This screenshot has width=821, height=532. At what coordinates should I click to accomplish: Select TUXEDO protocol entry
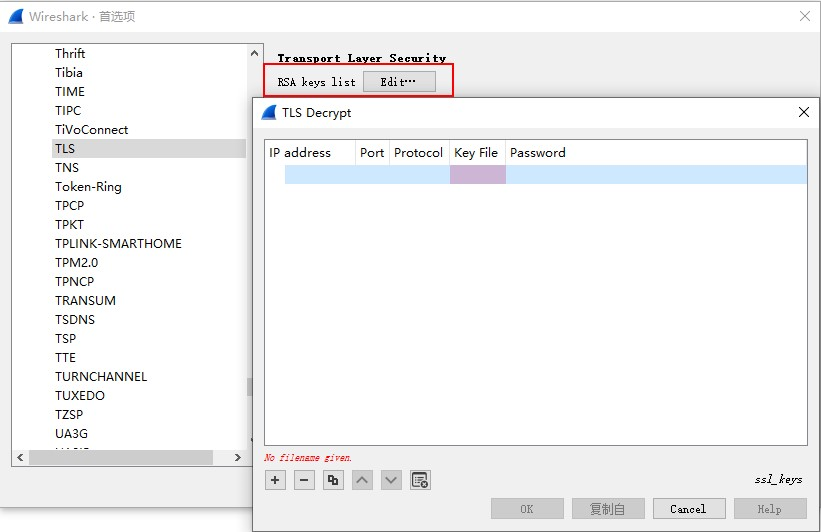(80, 396)
